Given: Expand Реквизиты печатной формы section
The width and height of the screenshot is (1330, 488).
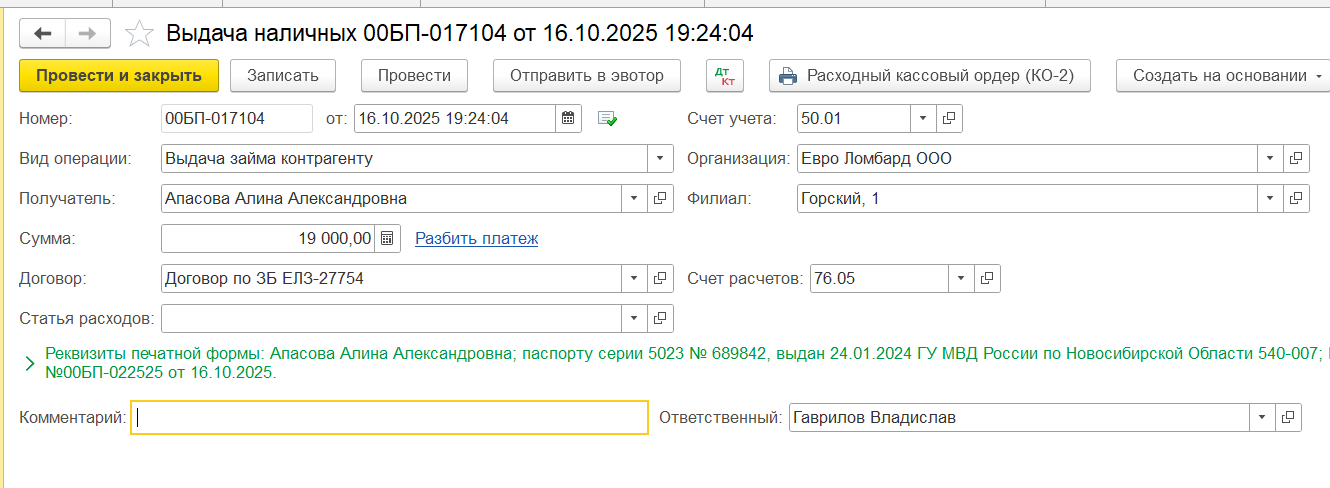Looking at the screenshot, I should (29, 364).
